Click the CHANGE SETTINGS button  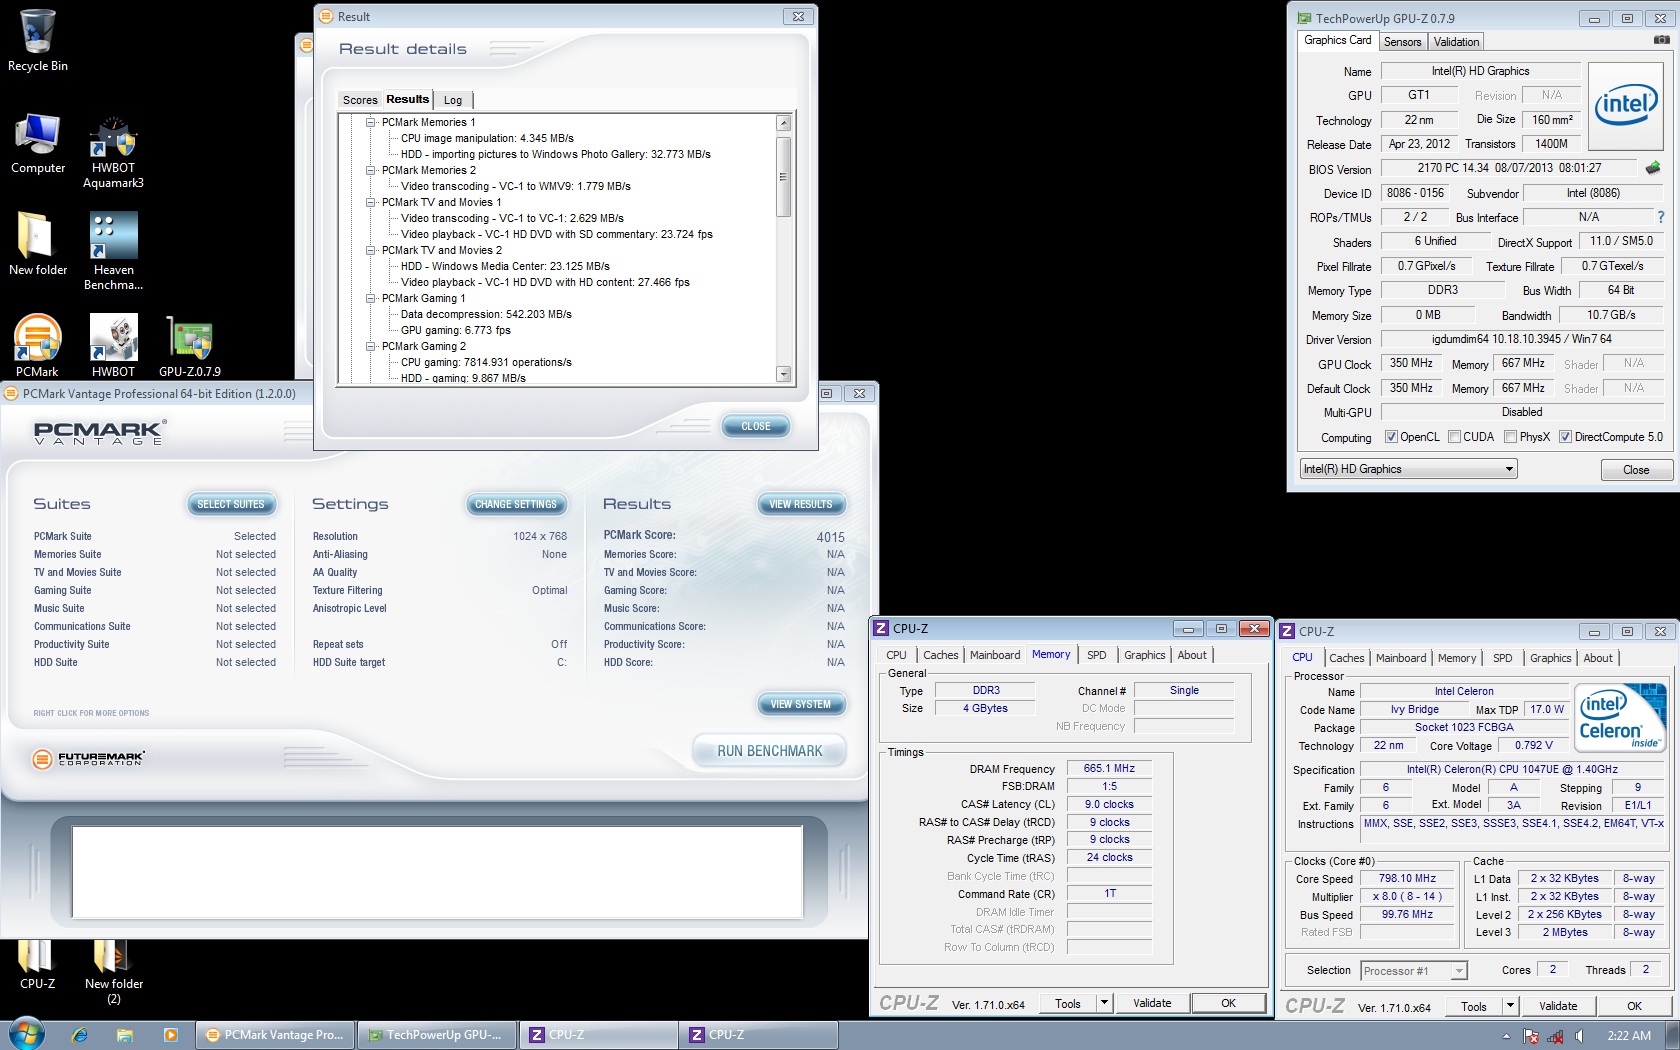point(516,505)
